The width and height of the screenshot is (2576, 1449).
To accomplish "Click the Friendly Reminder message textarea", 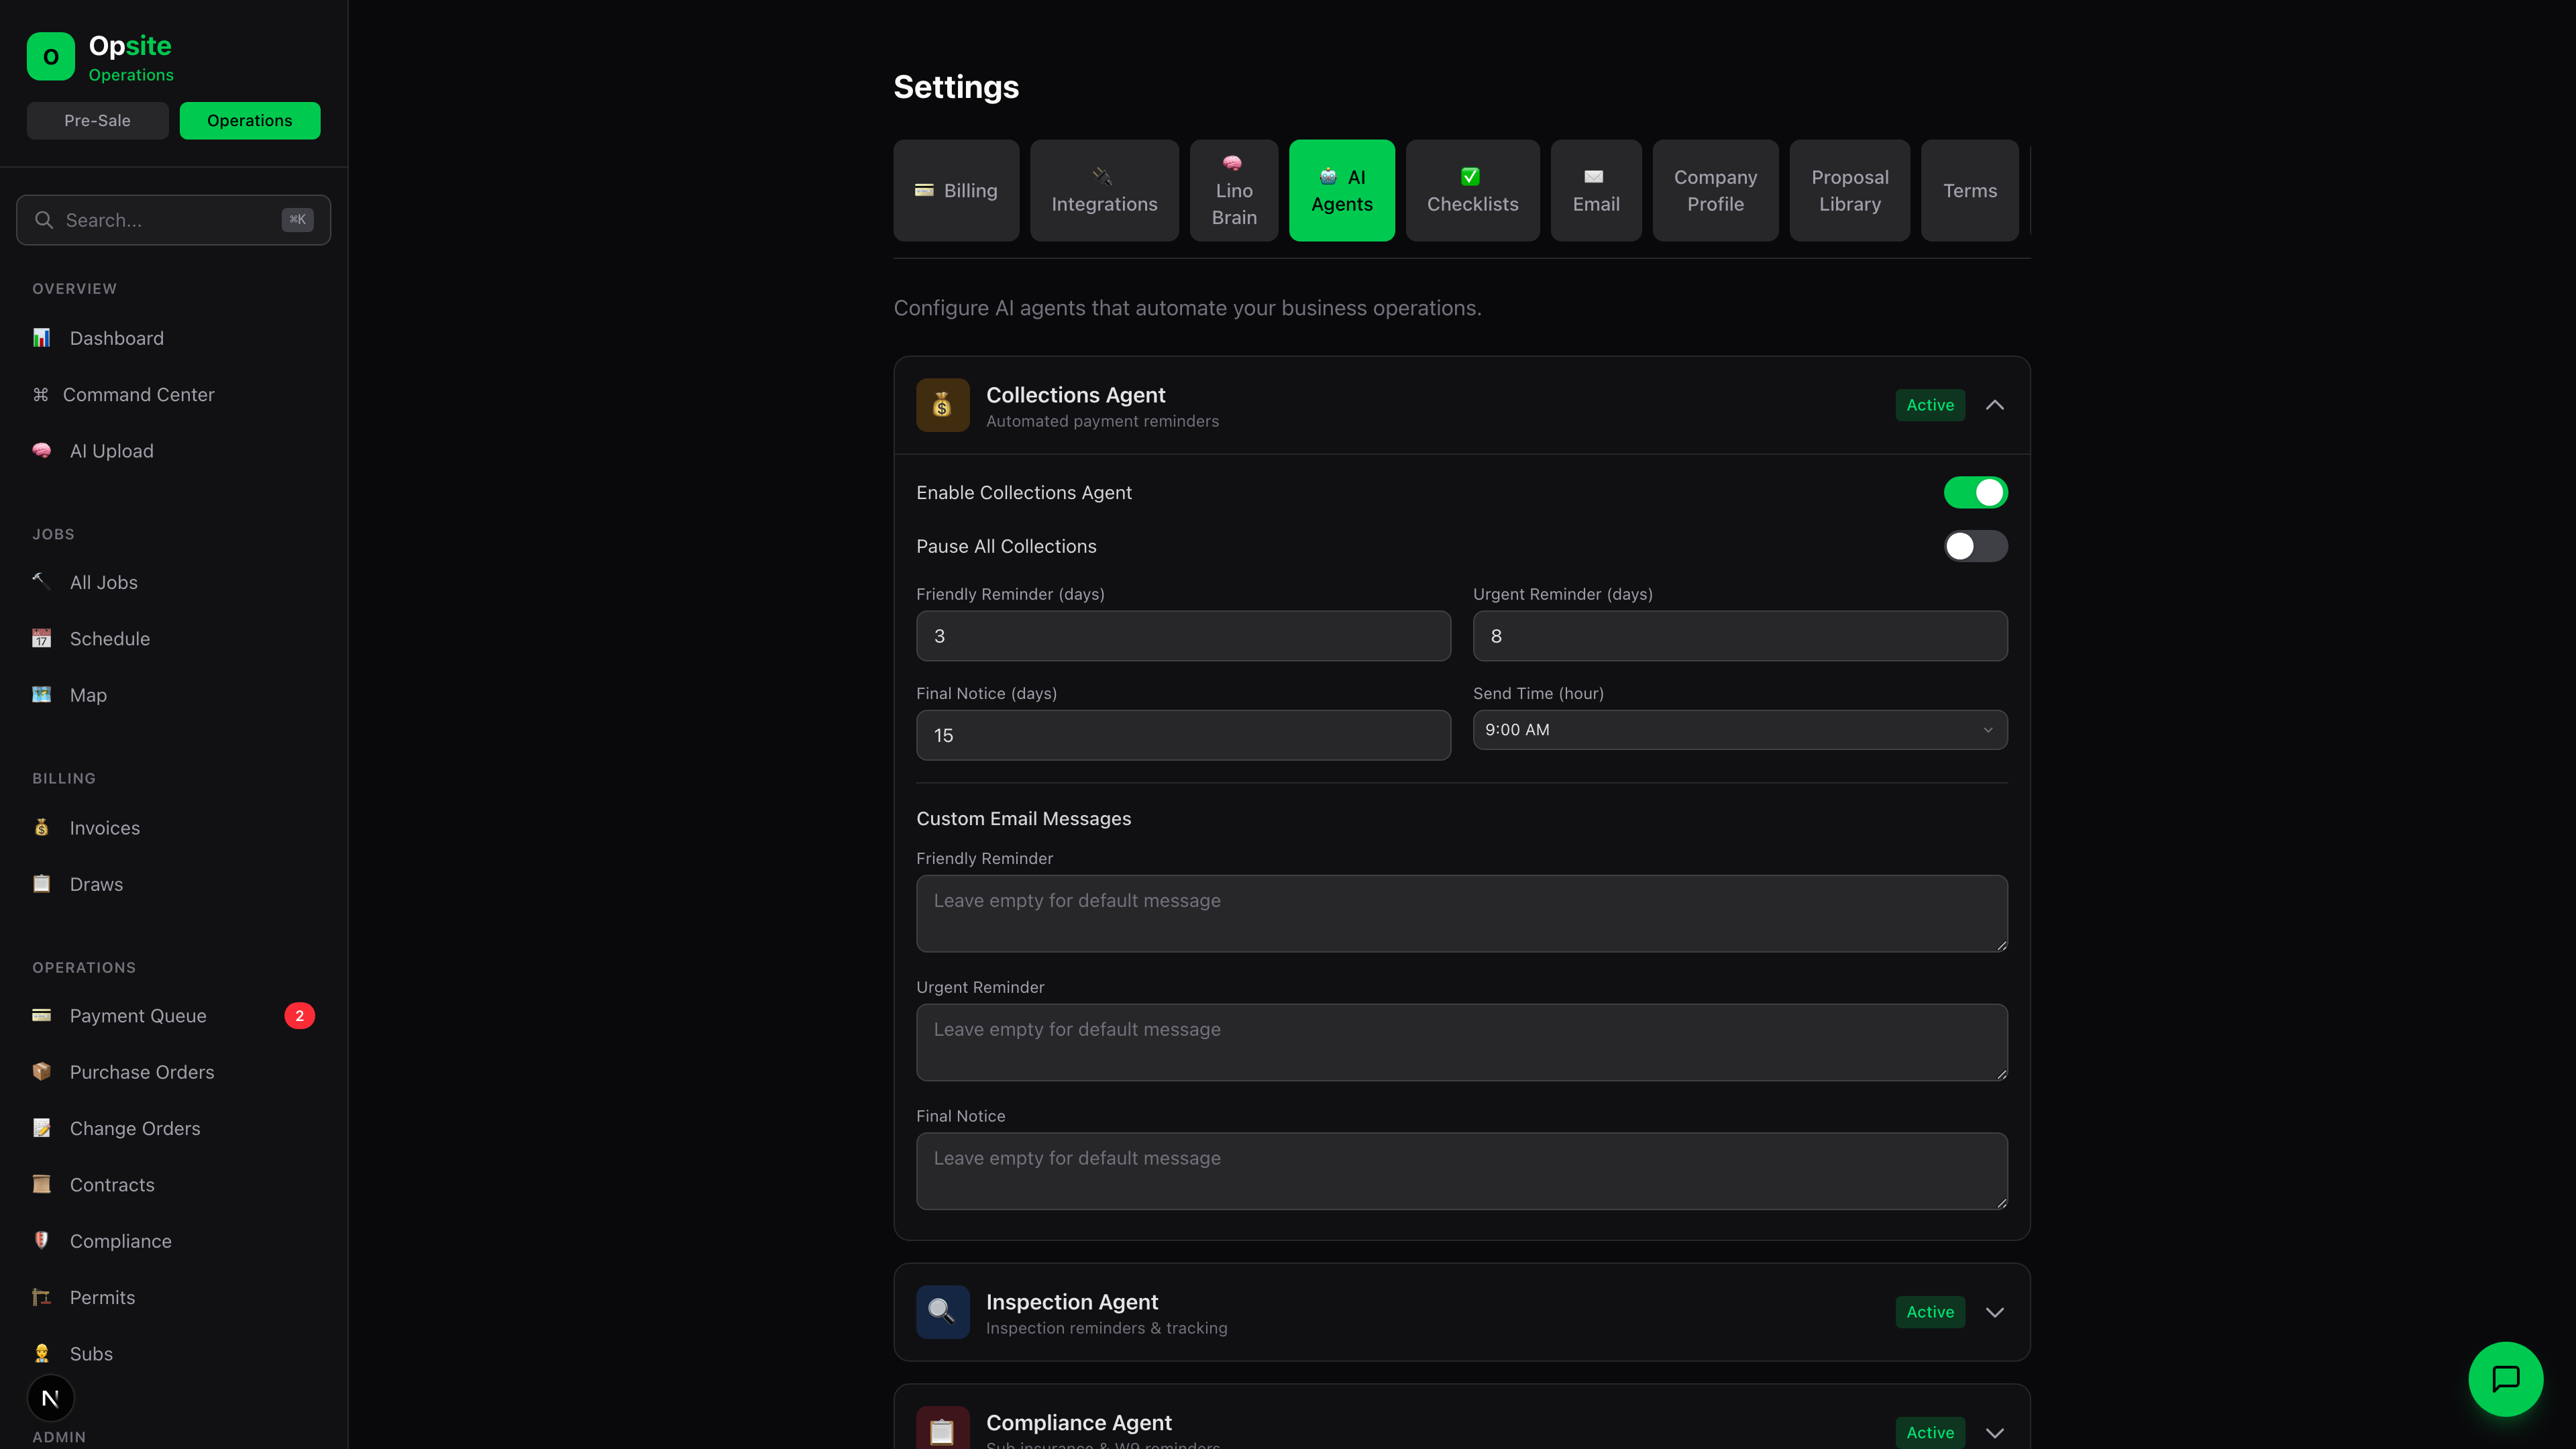I will [x=1462, y=914].
